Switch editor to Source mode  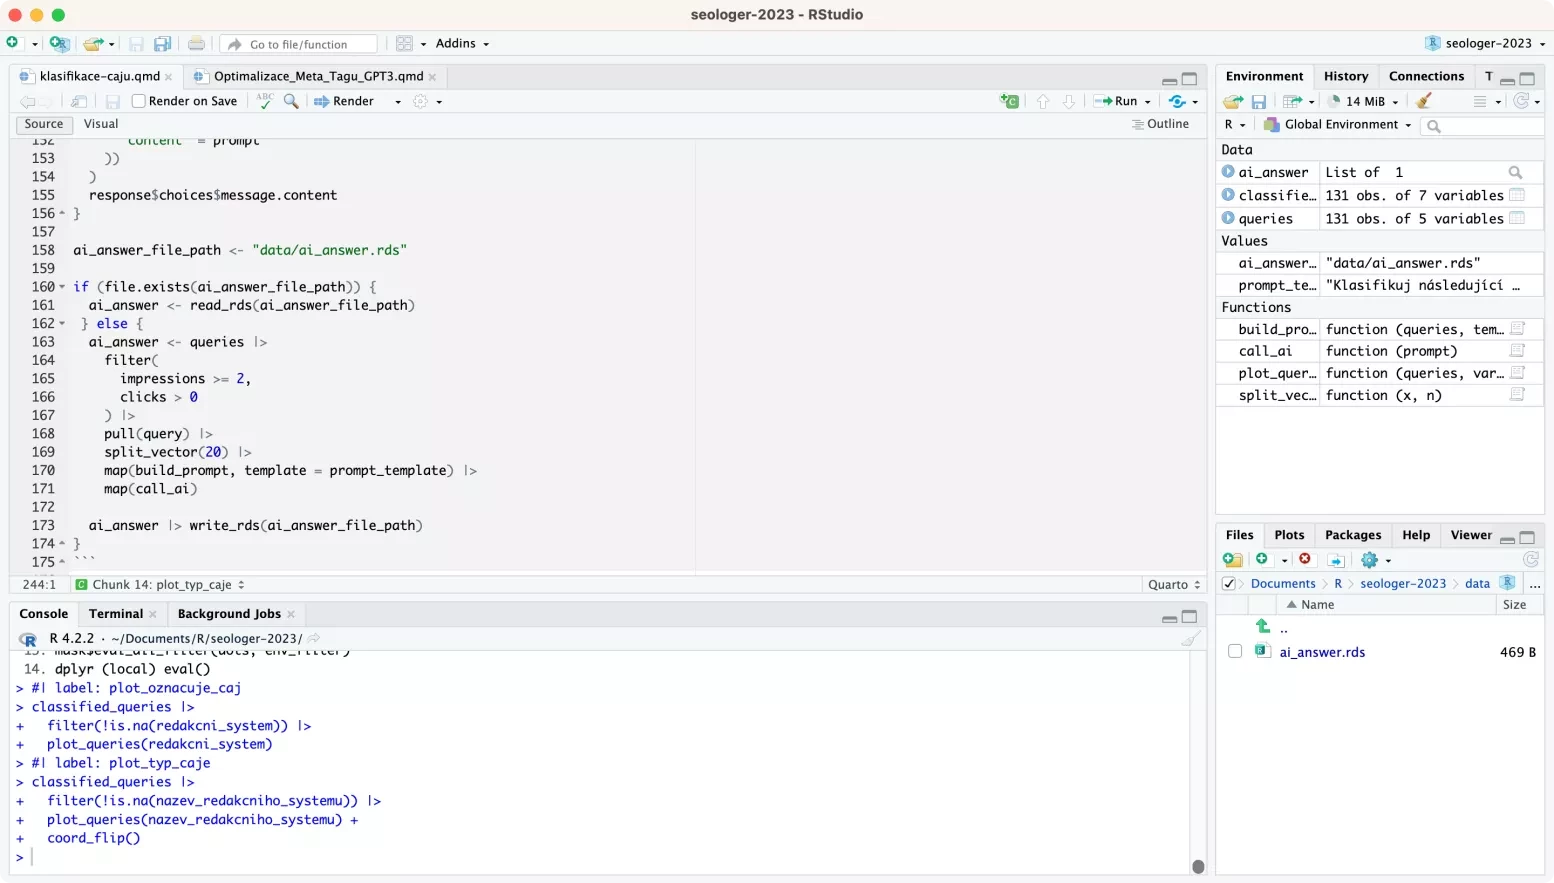coord(44,124)
